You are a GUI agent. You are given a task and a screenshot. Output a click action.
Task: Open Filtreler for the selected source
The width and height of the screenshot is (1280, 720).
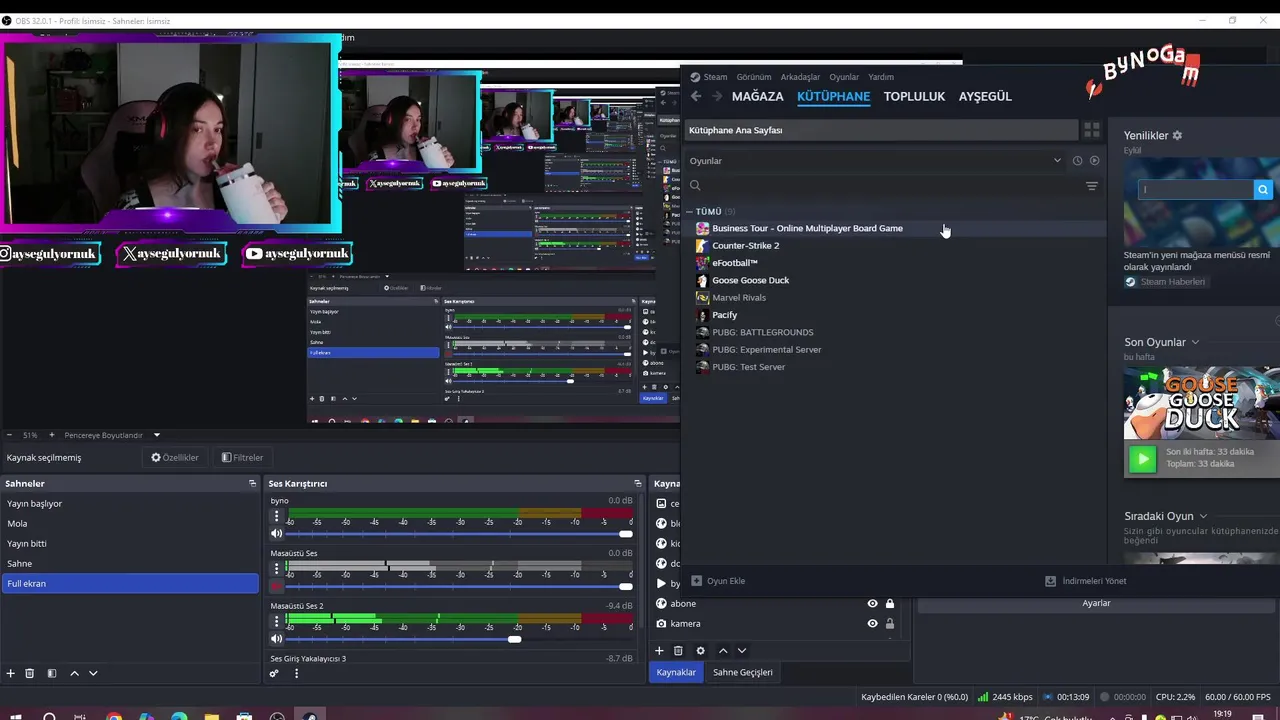click(242, 457)
